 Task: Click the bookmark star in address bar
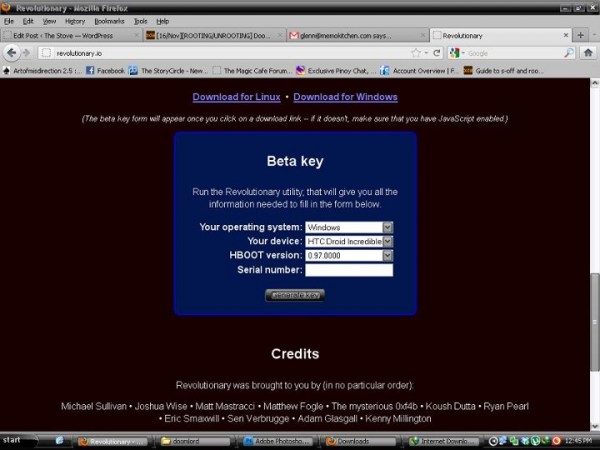click(x=416, y=53)
